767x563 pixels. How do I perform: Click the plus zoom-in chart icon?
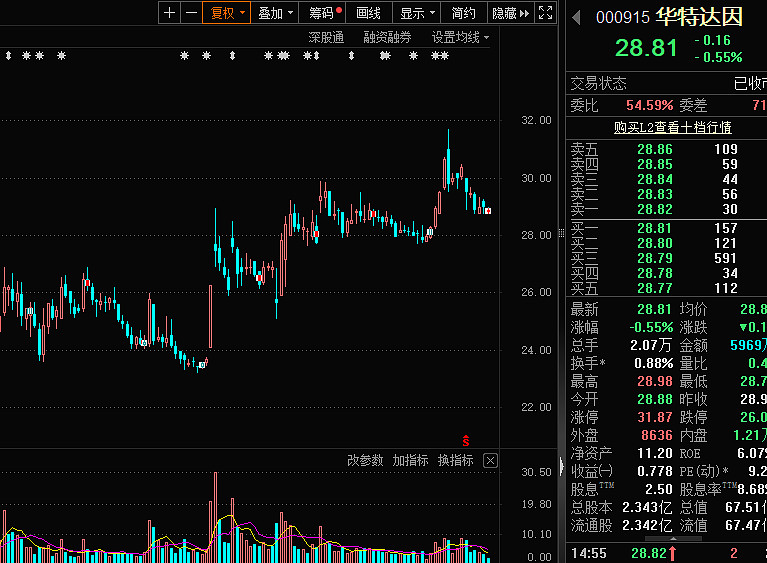click(x=169, y=13)
